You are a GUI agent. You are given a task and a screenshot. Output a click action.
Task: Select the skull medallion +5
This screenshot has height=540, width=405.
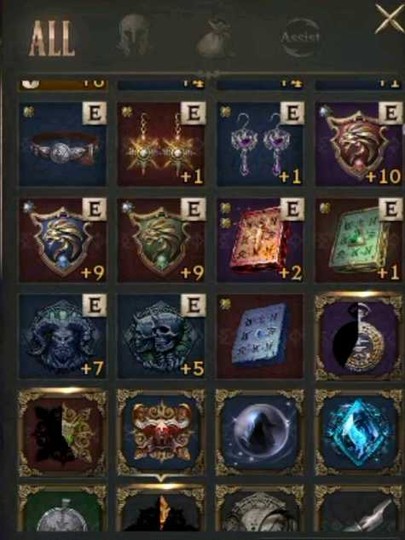(161, 336)
